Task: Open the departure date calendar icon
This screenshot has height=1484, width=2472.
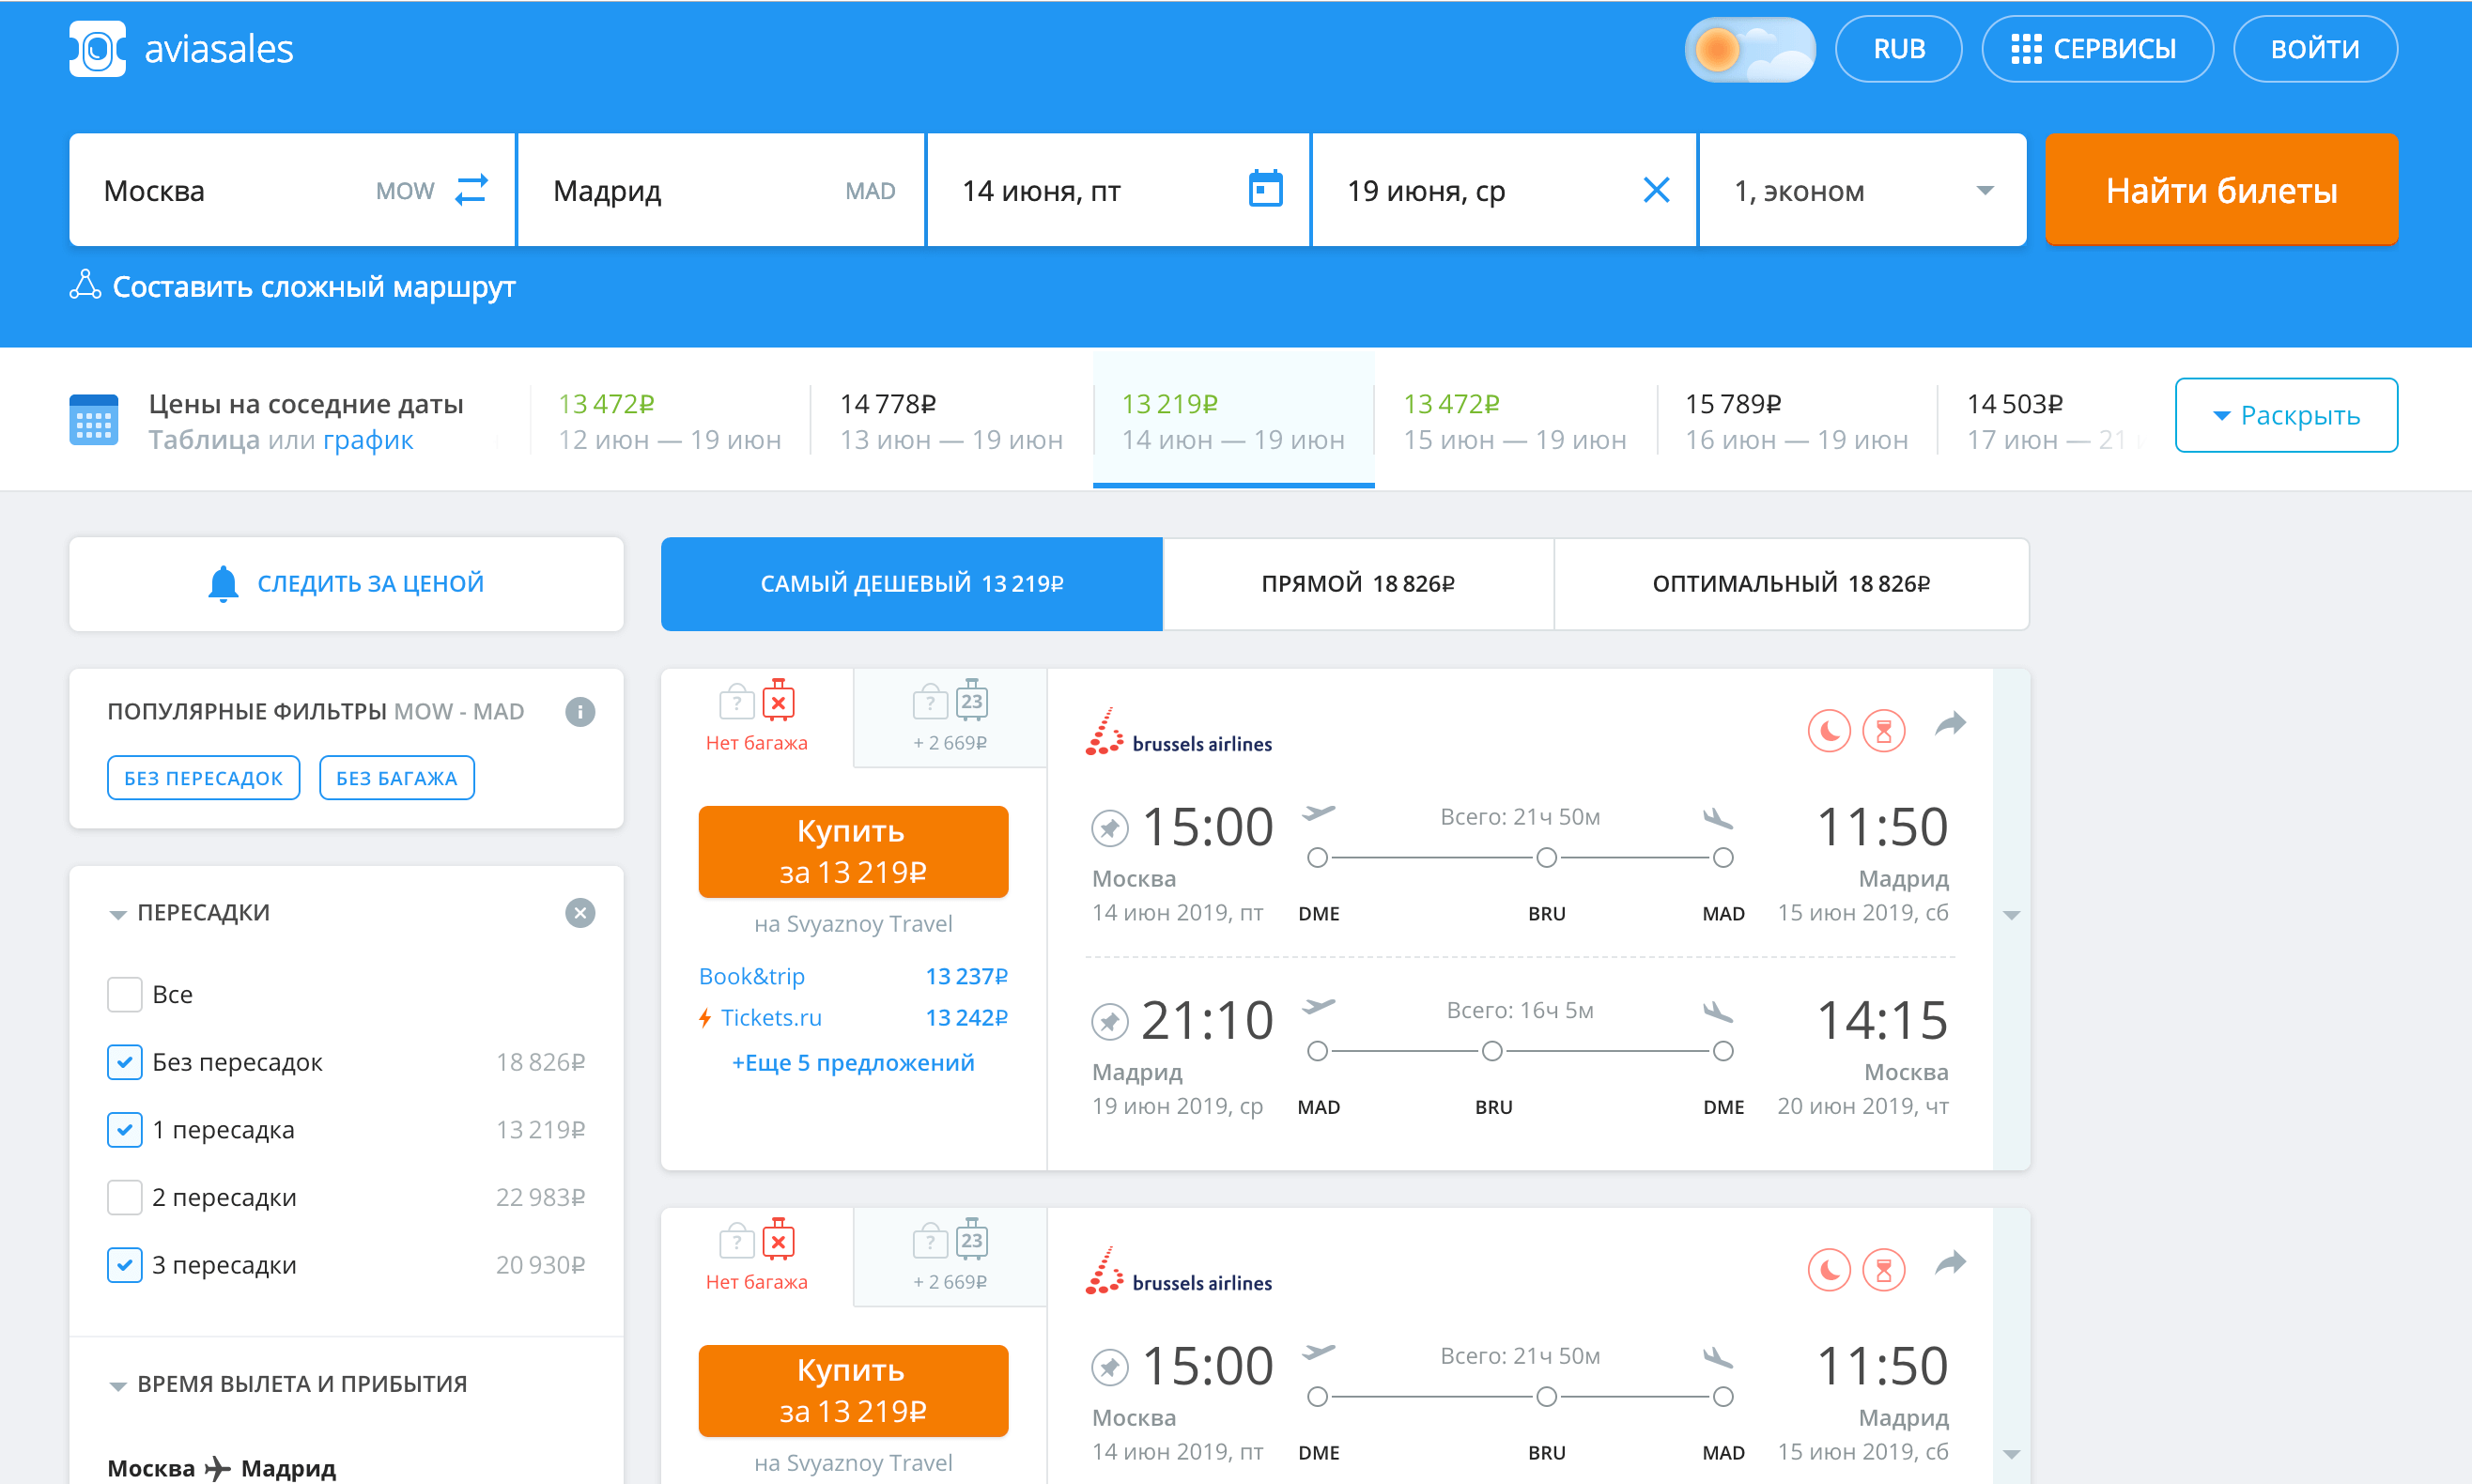Action: coord(1265,189)
